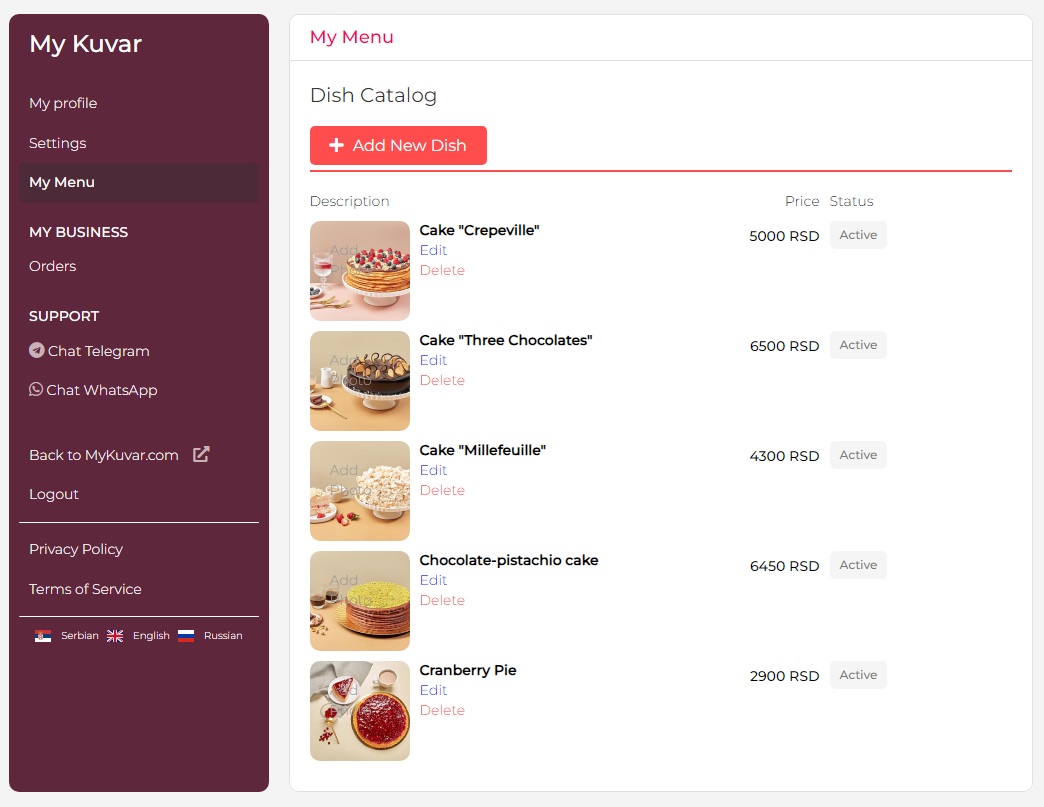Toggle Active status for Cranberry Pie
1044x807 pixels.
pyautogui.click(x=858, y=675)
